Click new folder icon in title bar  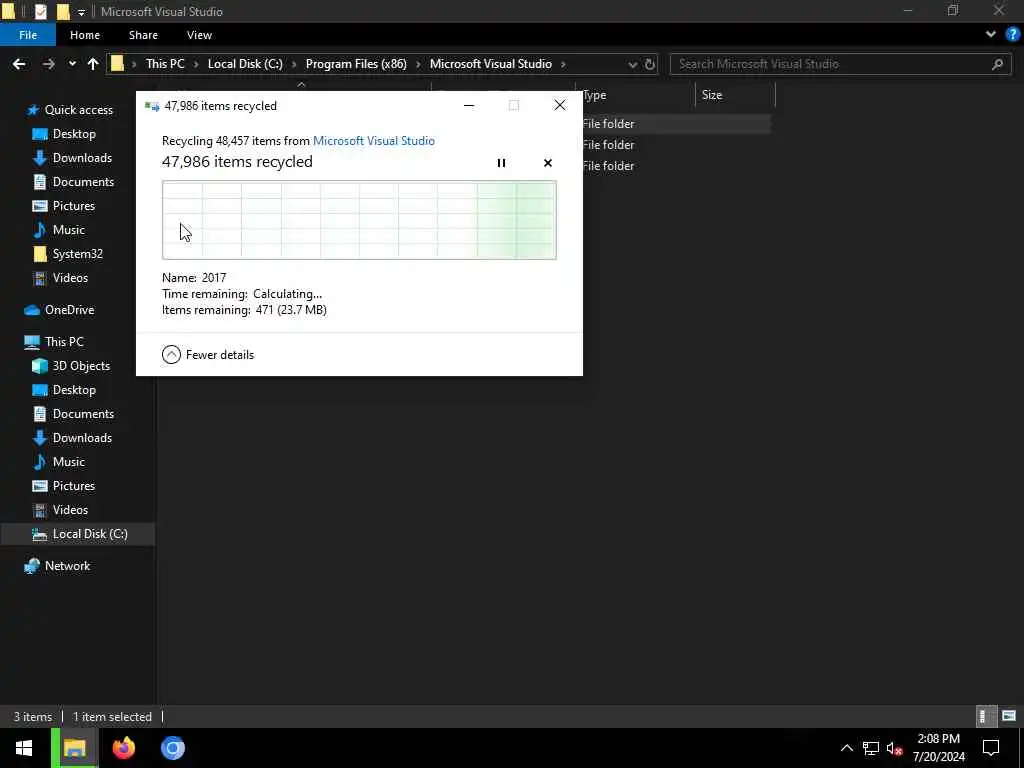(63, 11)
